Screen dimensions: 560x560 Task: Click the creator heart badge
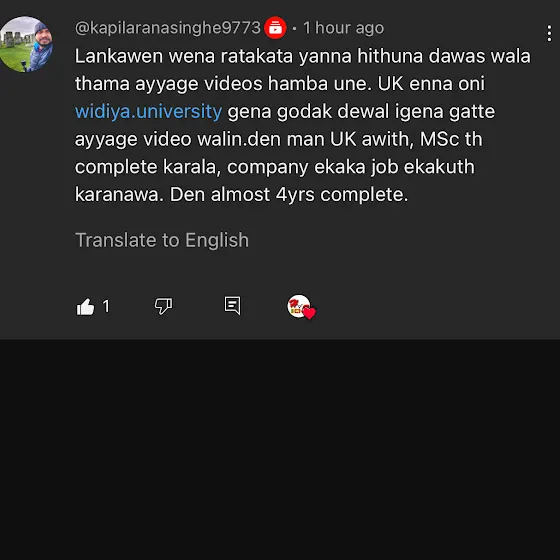pyautogui.click(x=301, y=306)
